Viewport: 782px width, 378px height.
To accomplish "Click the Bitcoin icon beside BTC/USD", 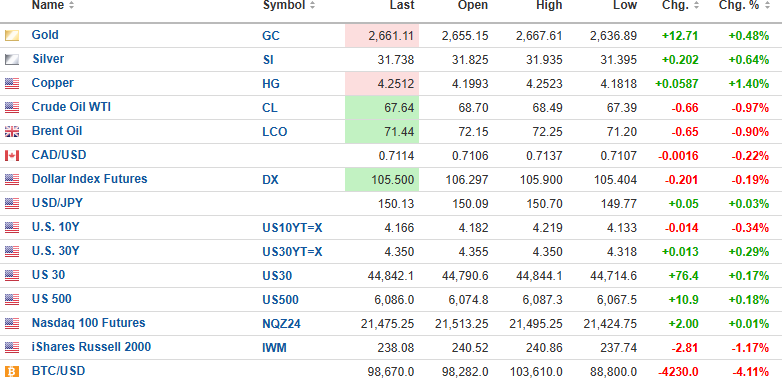I will [x=12, y=372].
